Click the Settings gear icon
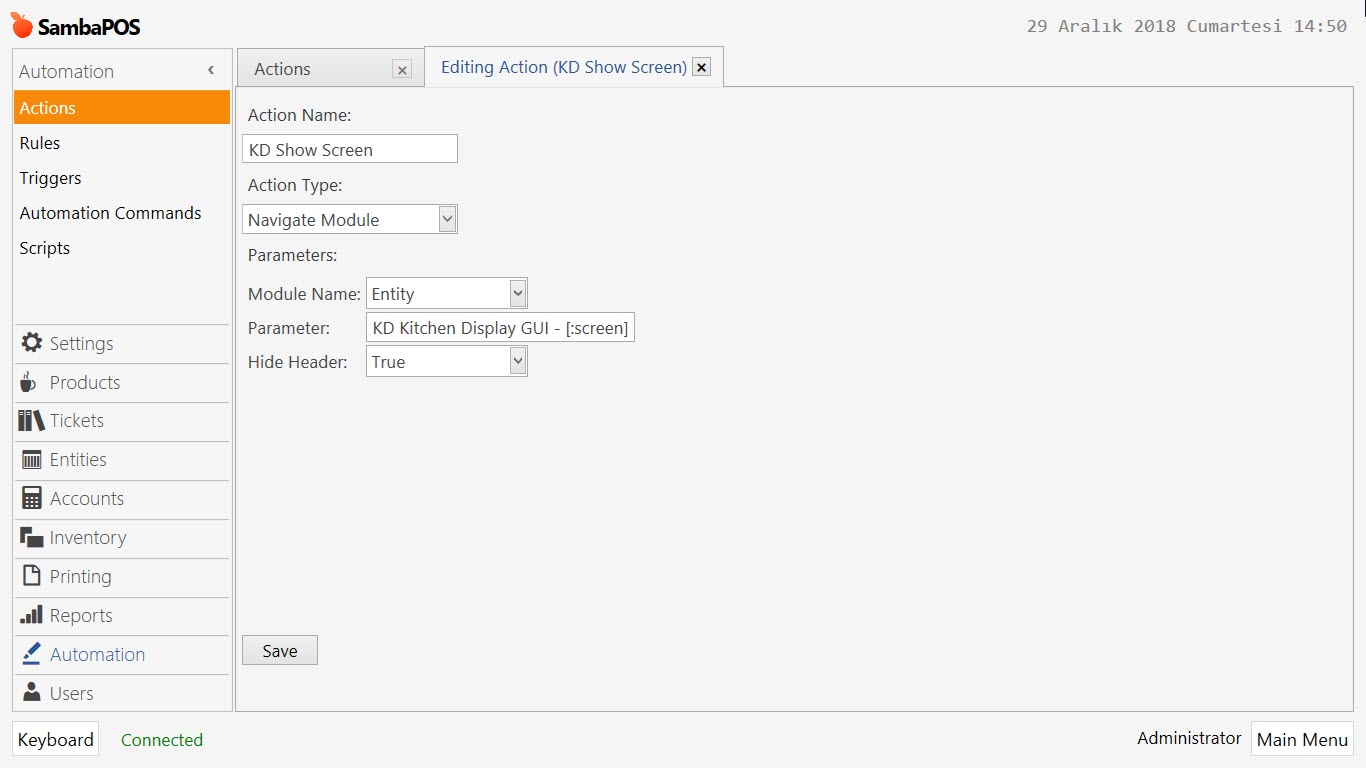This screenshot has height=768, width=1366. coord(31,343)
